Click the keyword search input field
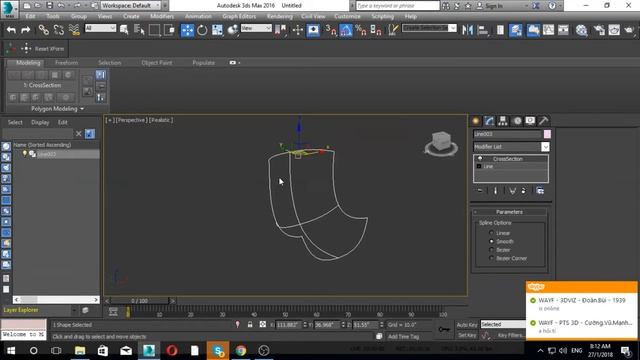Screen dimensions: 640x360 click(x=398, y=6)
